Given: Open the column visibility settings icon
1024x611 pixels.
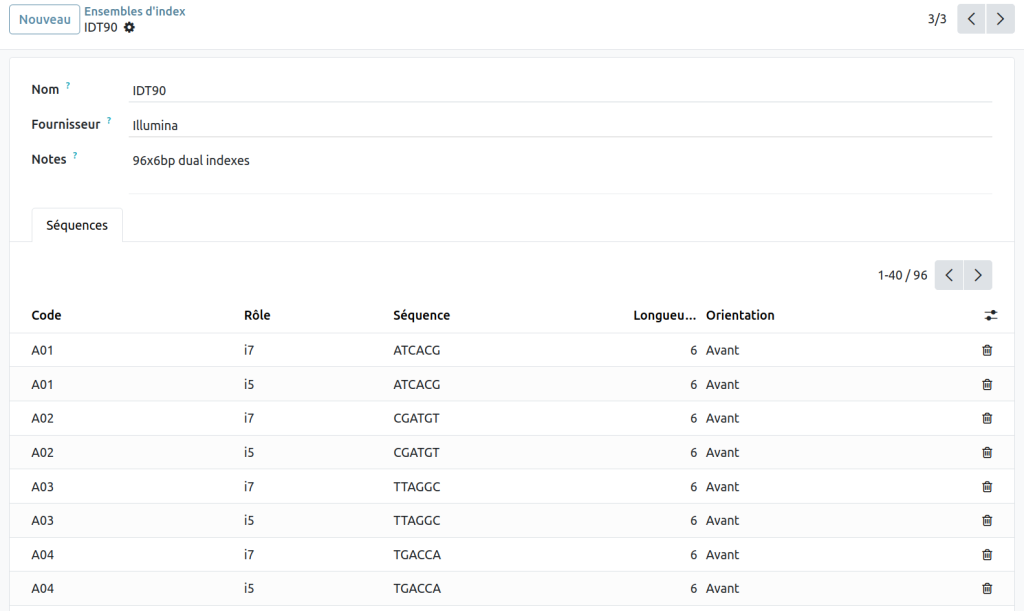Looking at the screenshot, I should coord(990,315).
